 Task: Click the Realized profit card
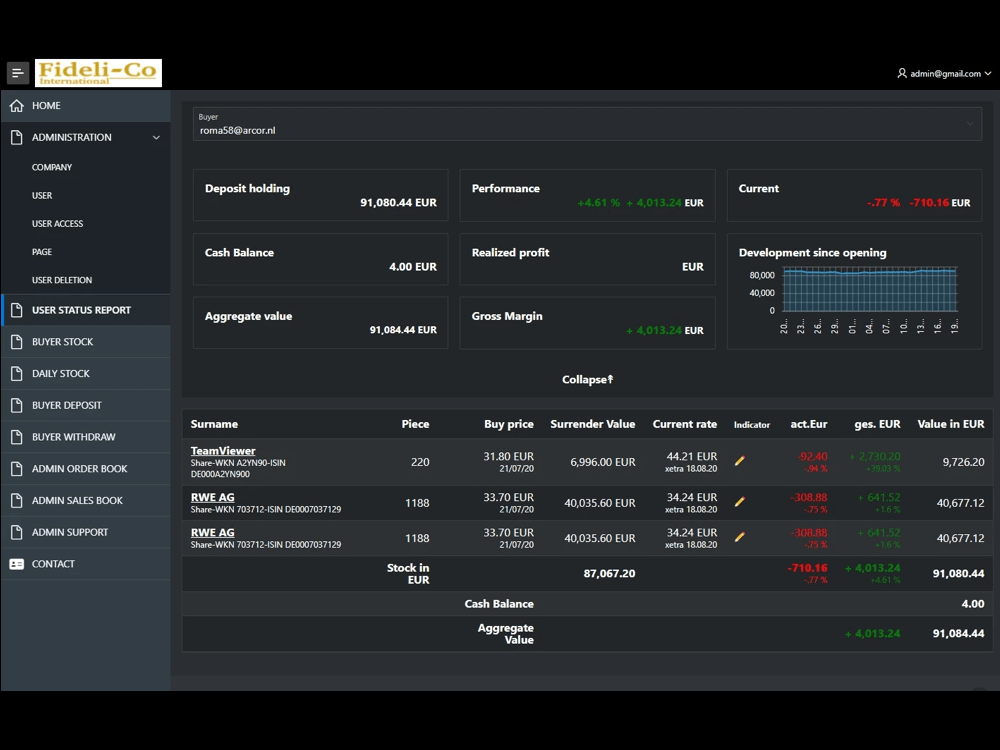pos(587,259)
